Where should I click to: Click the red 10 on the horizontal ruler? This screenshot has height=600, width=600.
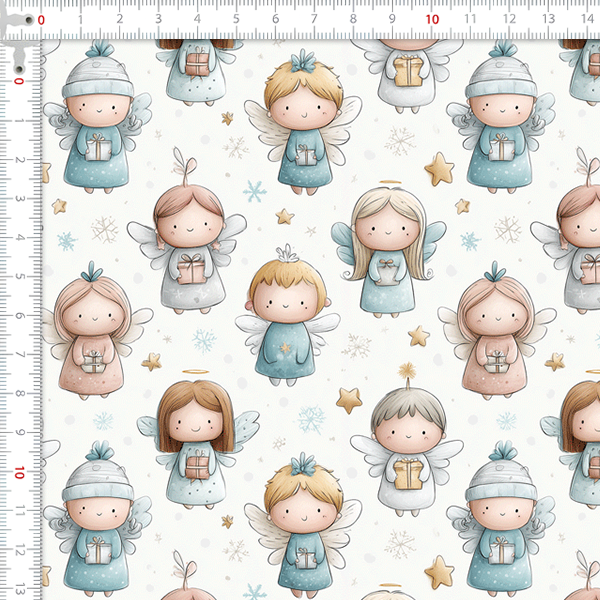[x=432, y=19]
